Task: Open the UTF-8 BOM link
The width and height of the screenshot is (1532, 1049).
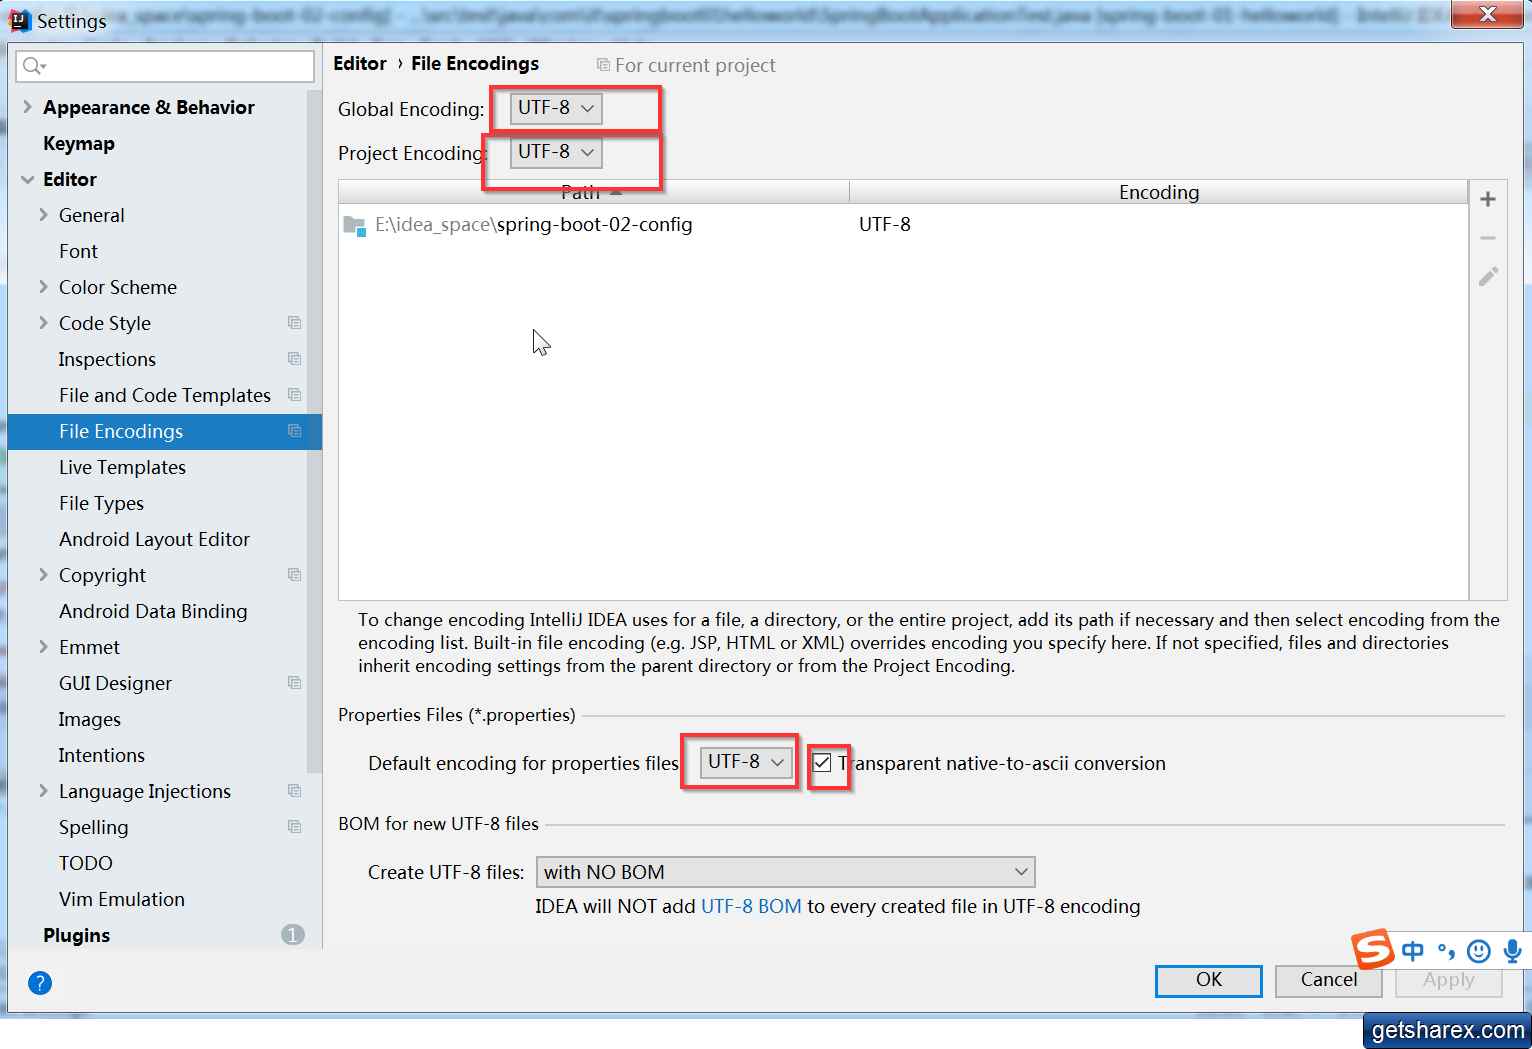Action: pos(751,906)
